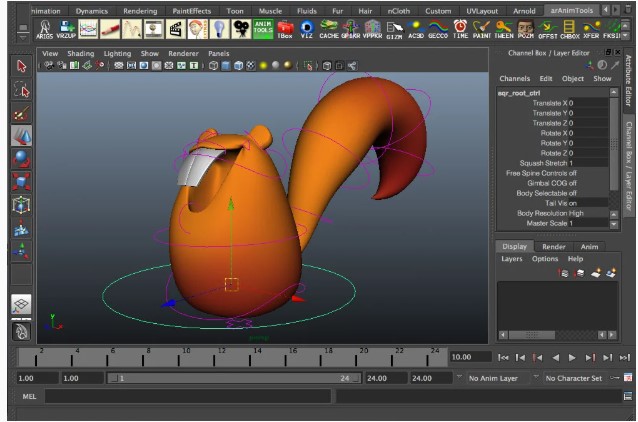Toggle Body Selectable attribute
638x422 pixels.
[x=553, y=193]
